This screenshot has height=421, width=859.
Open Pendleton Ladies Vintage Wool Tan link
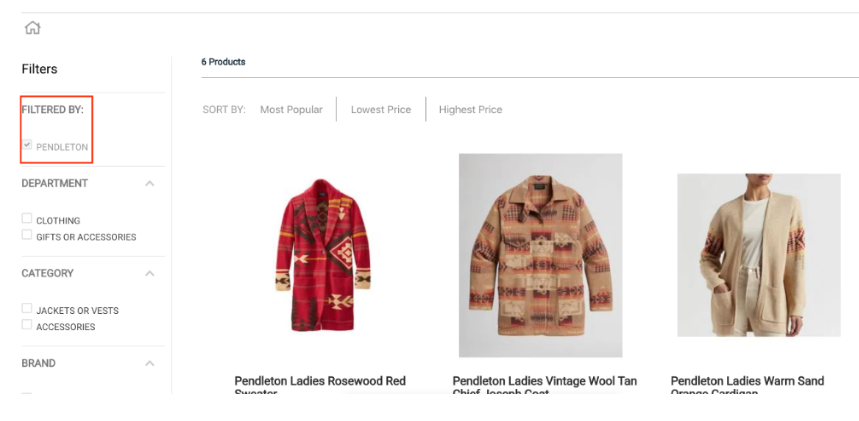pos(545,386)
